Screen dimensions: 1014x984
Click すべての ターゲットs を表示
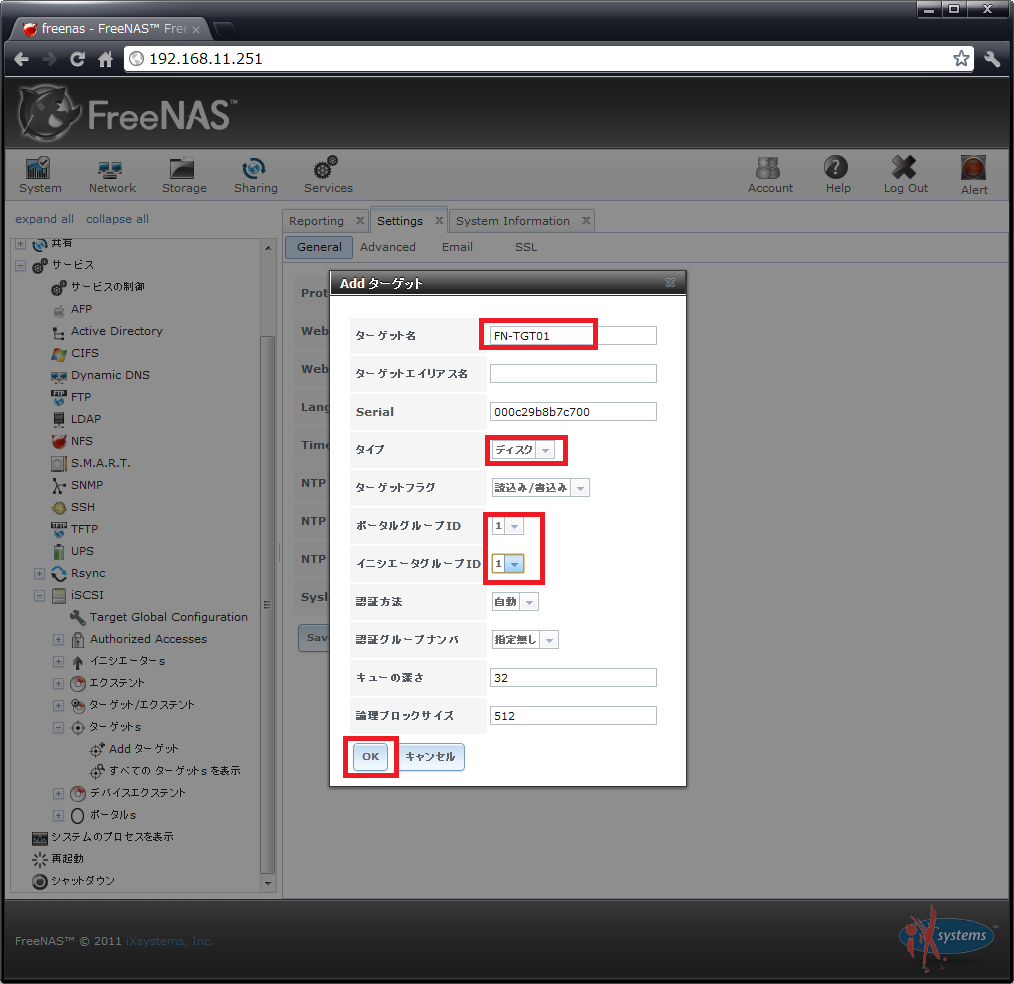click(x=175, y=771)
